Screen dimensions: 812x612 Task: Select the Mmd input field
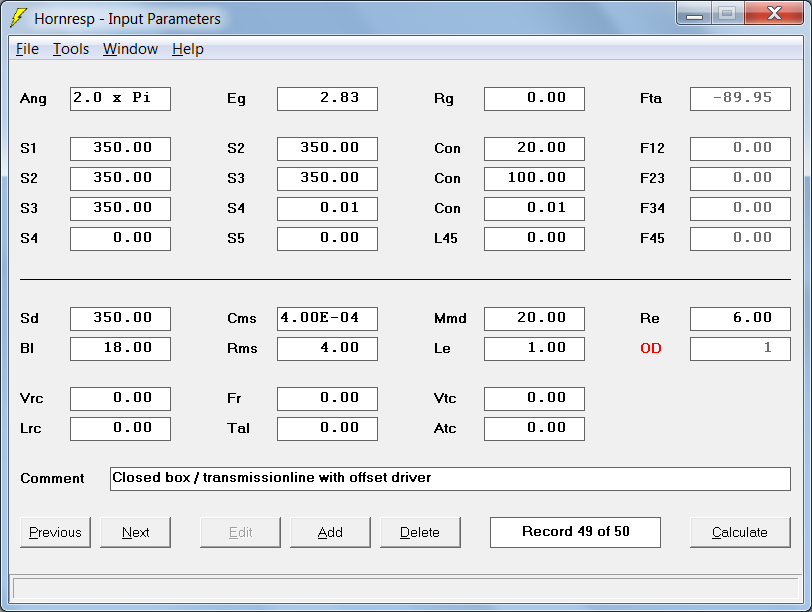click(x=534, y=318)
